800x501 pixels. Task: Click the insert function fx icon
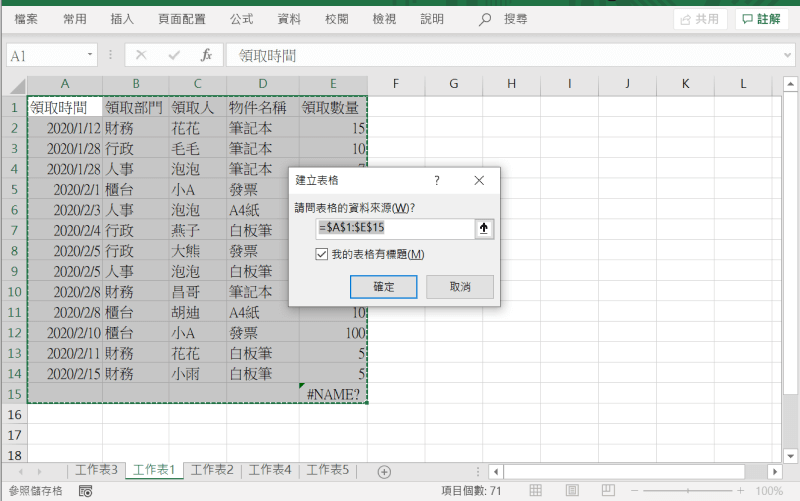click(x=206, y=55)
